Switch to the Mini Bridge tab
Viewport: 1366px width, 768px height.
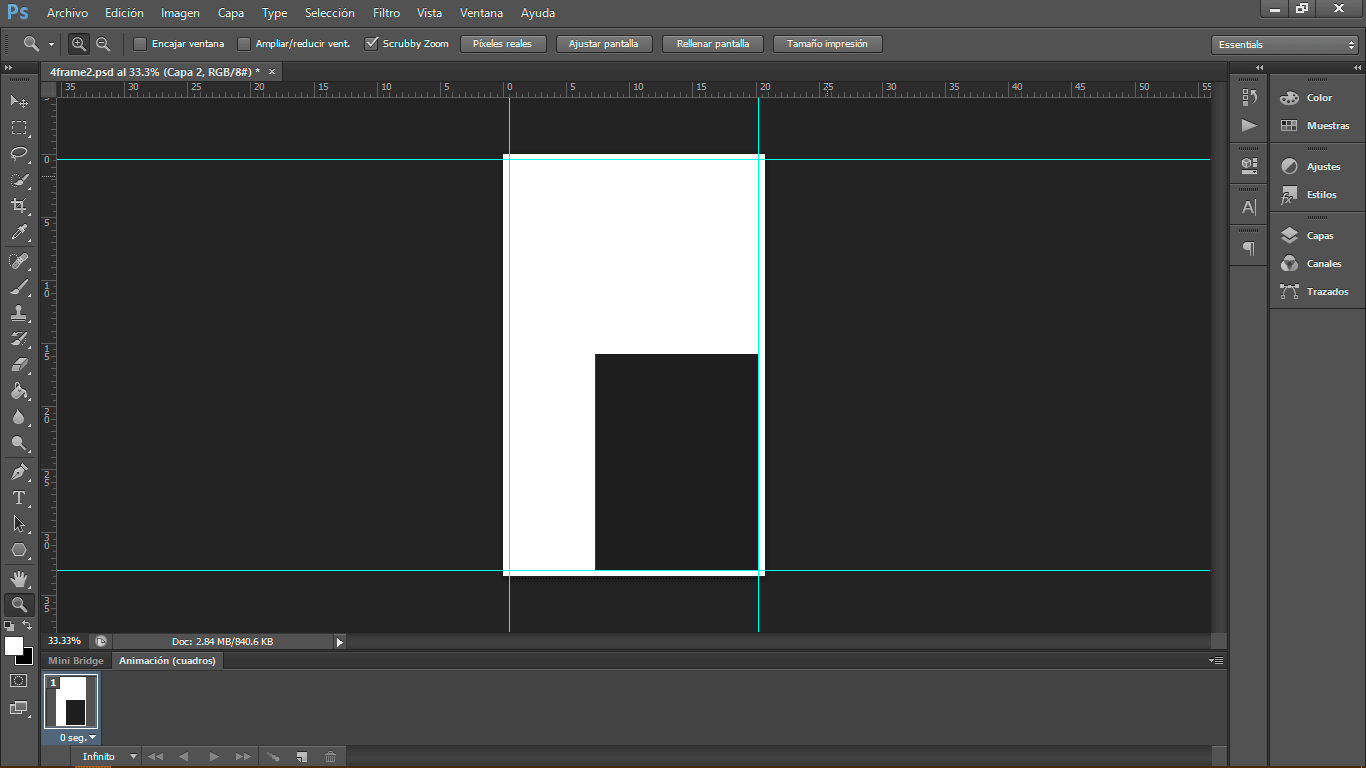coord(76,661)
